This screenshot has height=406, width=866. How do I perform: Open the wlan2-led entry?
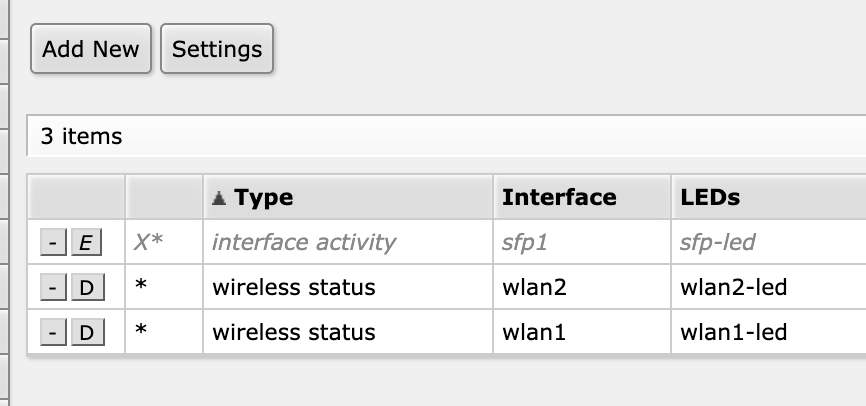click(x=733, y=288)
